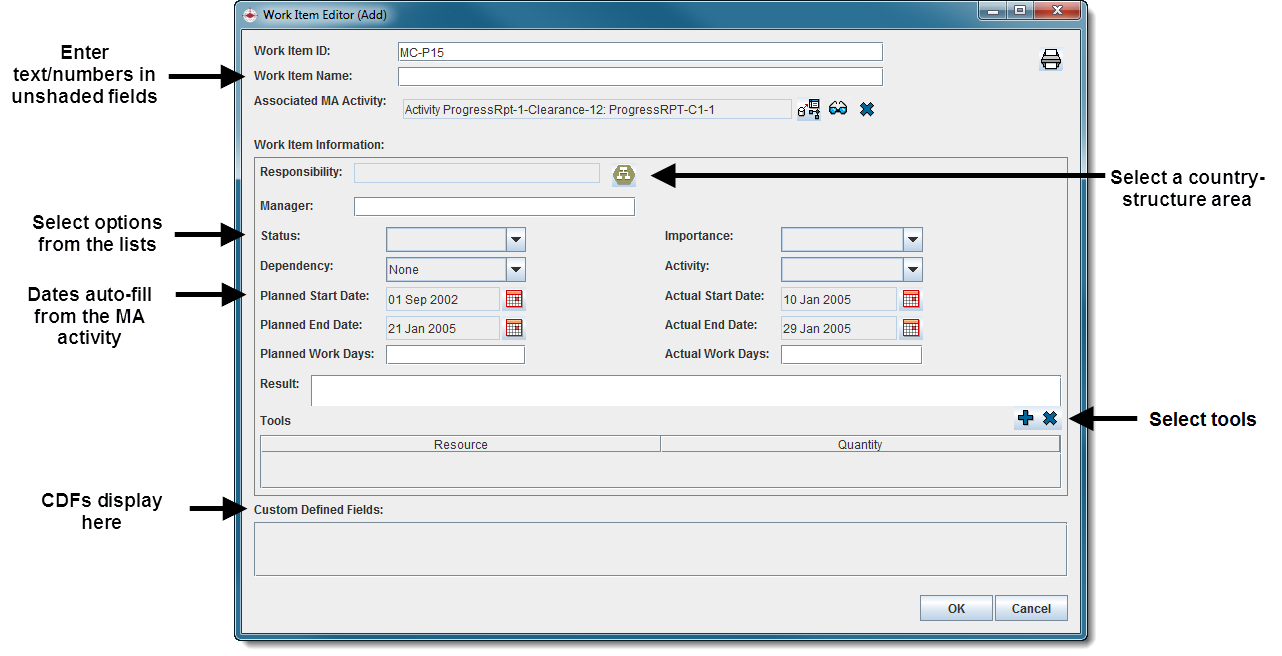Sort tools by the Resource column header
The height and width of the screenshot is (656, 1282).
(460, 444)
